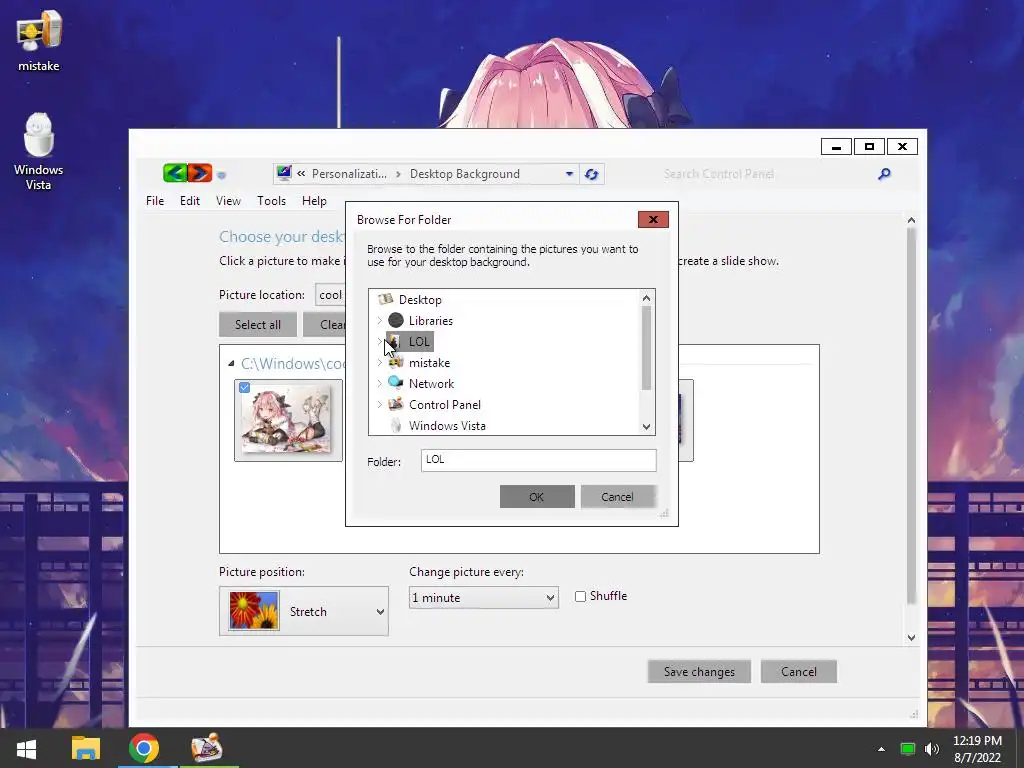Refresh the Desktop Background page

[592, 174]
